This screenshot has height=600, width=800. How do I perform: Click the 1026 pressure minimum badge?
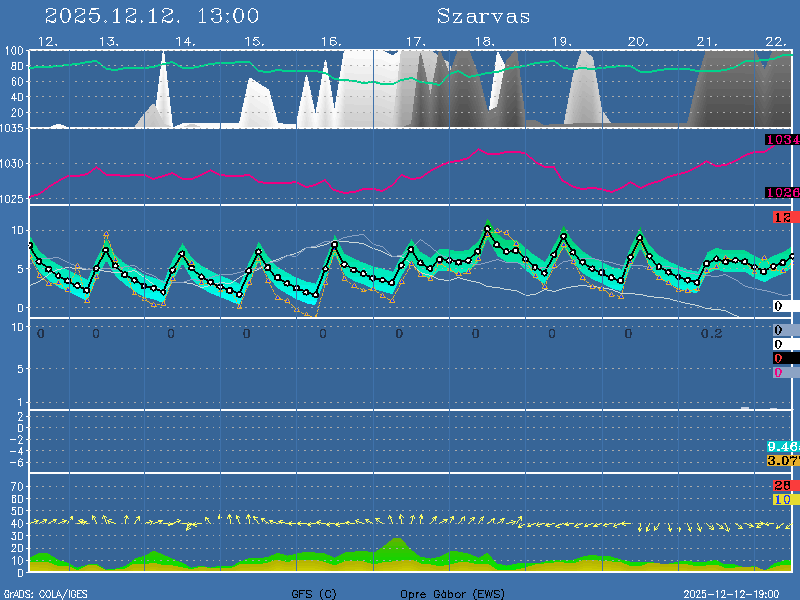782,192
